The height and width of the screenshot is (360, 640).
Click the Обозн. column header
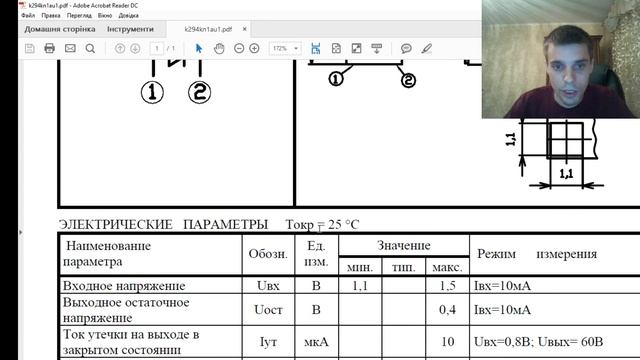pos(268,254)
